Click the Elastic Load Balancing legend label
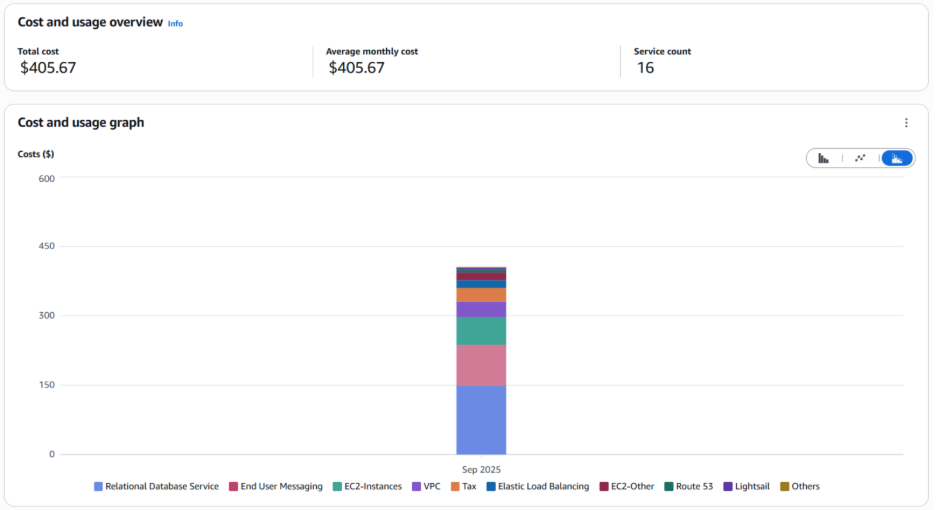 [543, 487]
